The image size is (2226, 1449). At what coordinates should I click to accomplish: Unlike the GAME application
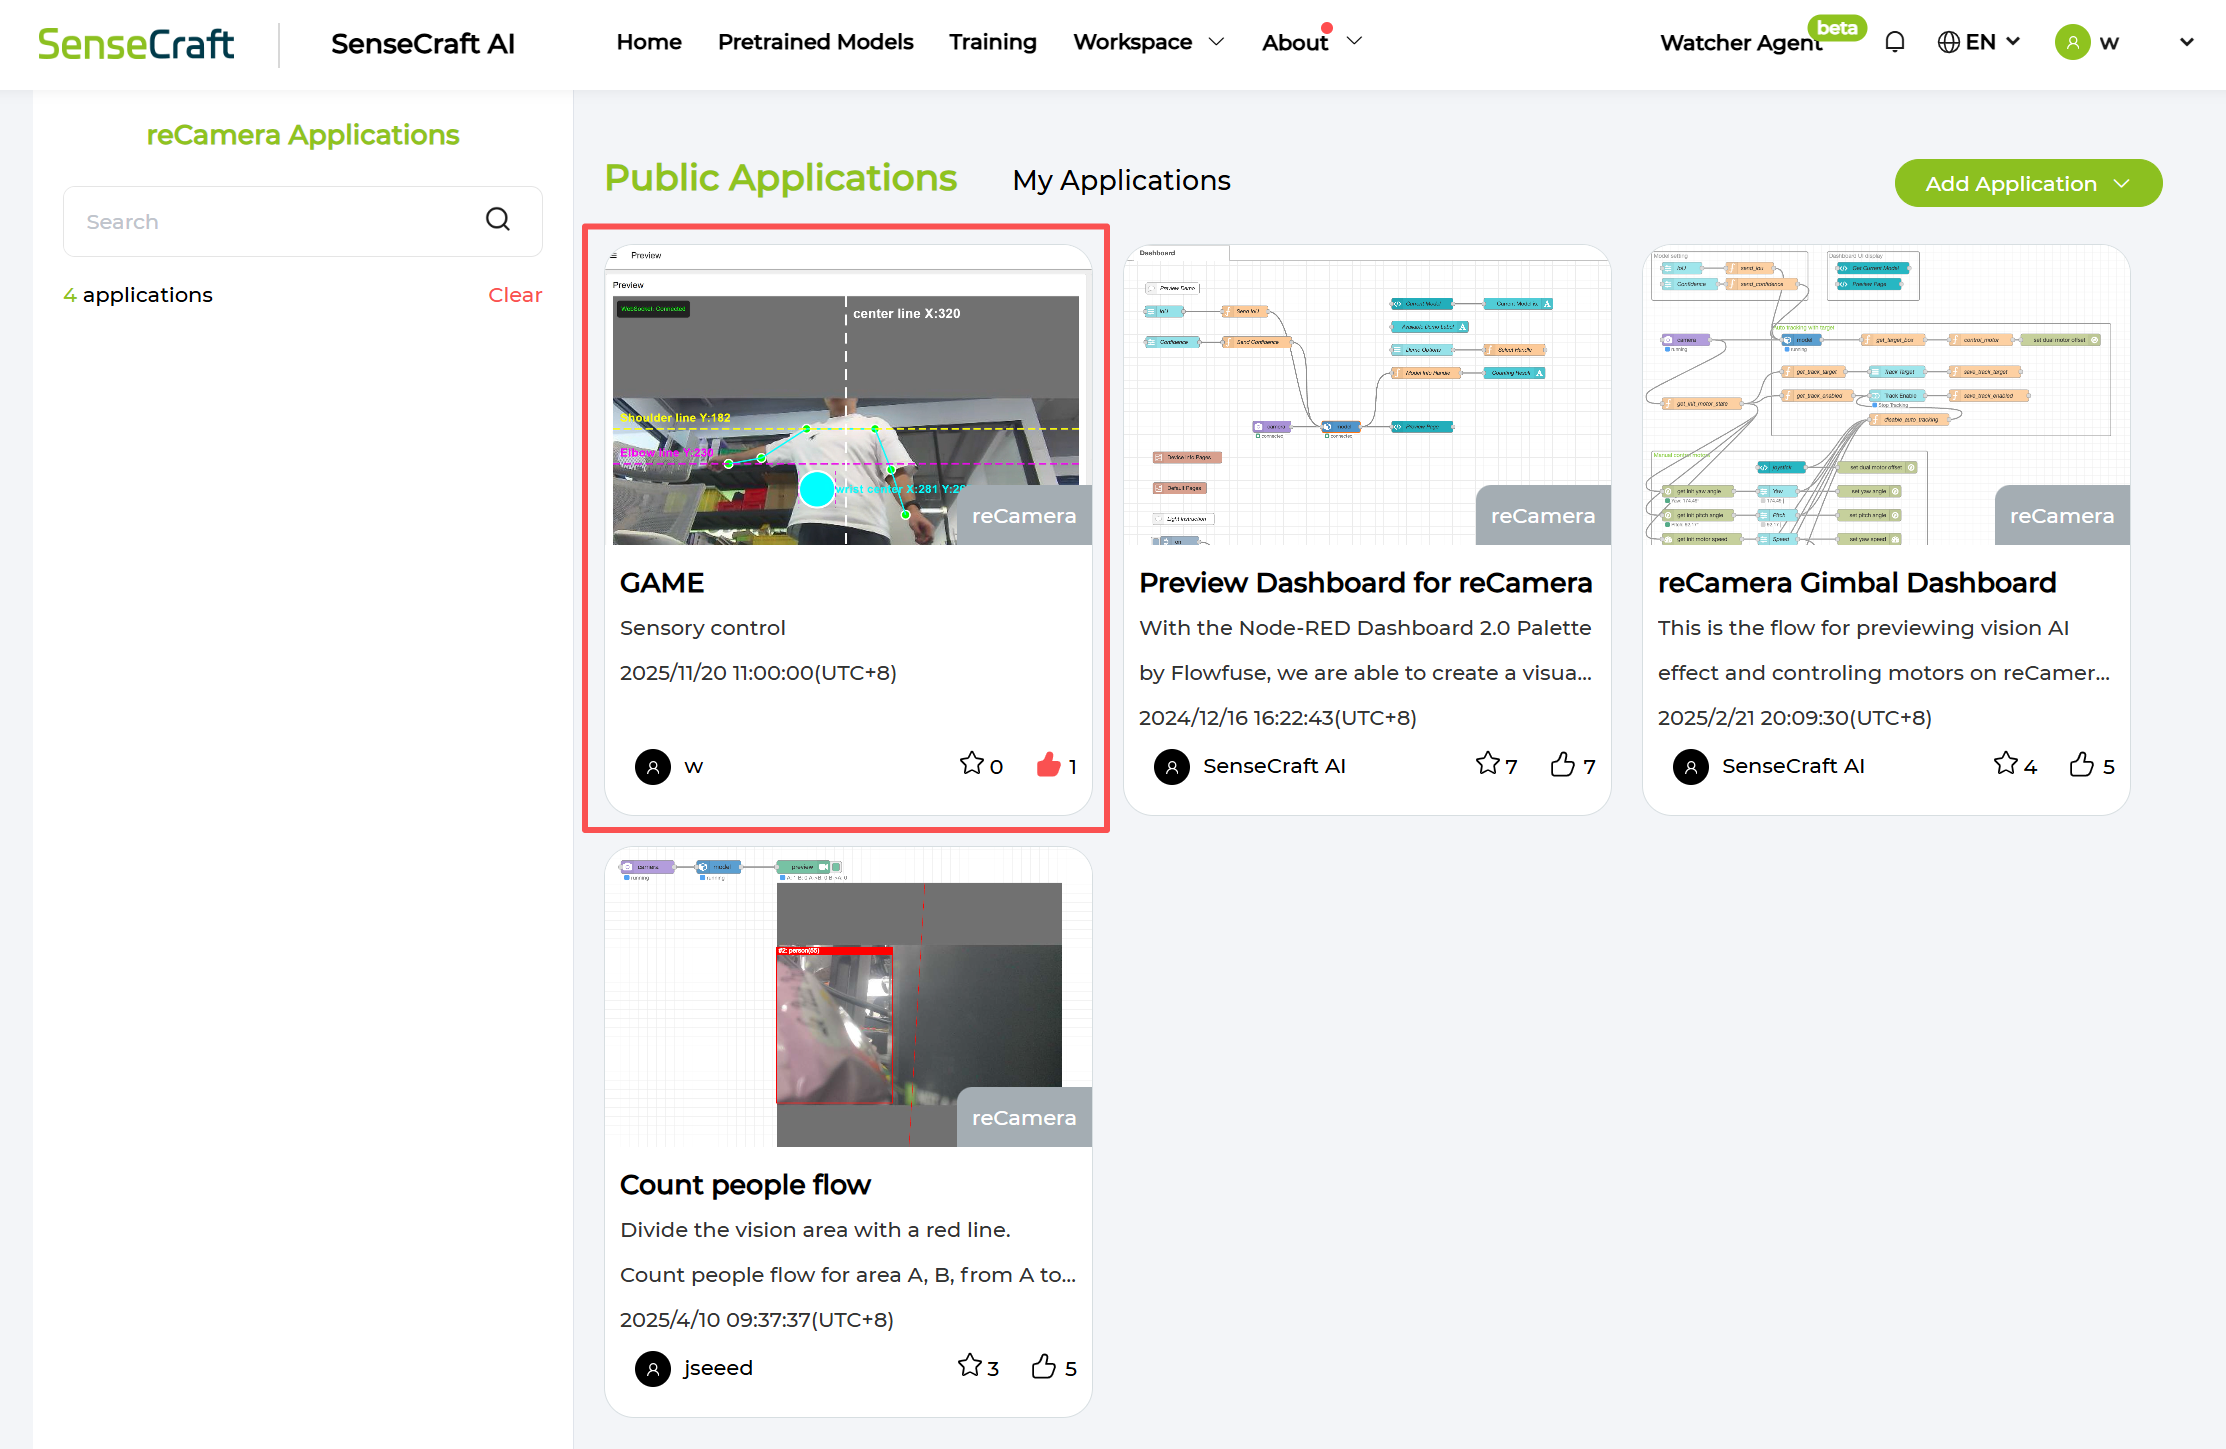[x=1048, y=765]
